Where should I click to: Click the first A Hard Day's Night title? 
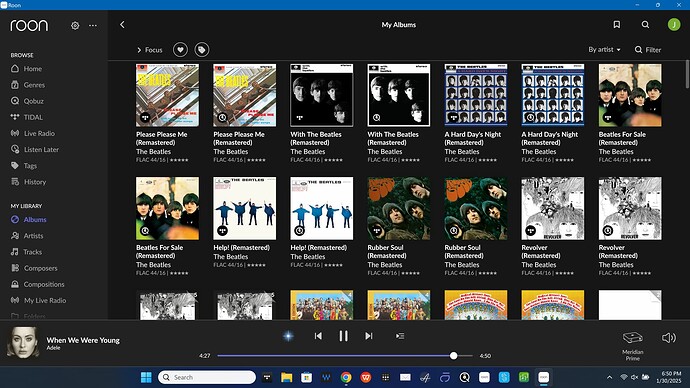point(473,139)
